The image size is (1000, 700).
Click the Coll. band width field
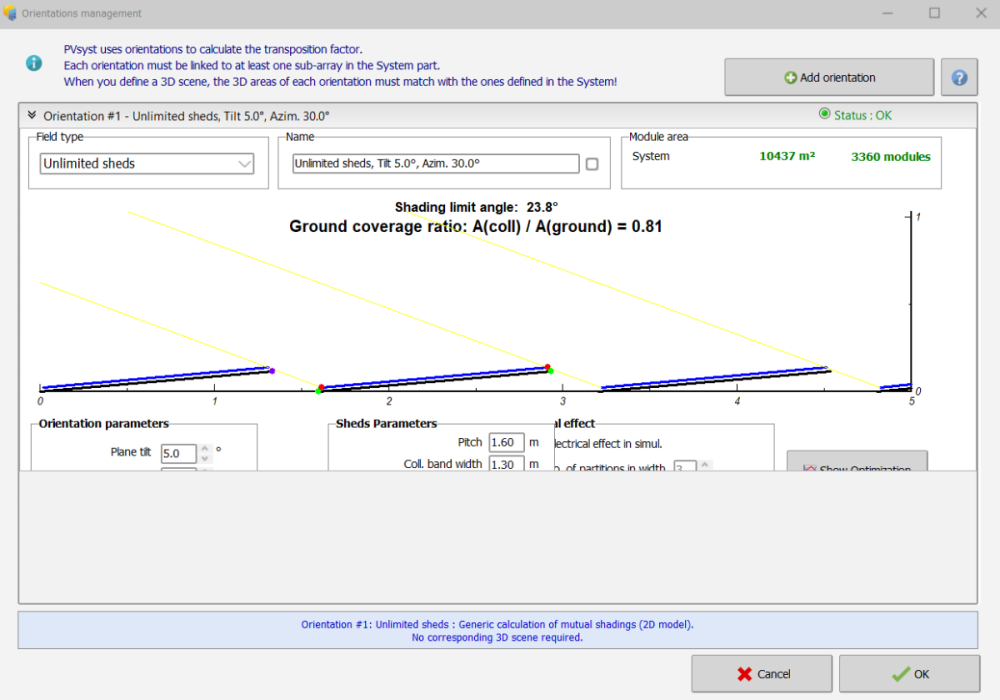coord(506,464)
